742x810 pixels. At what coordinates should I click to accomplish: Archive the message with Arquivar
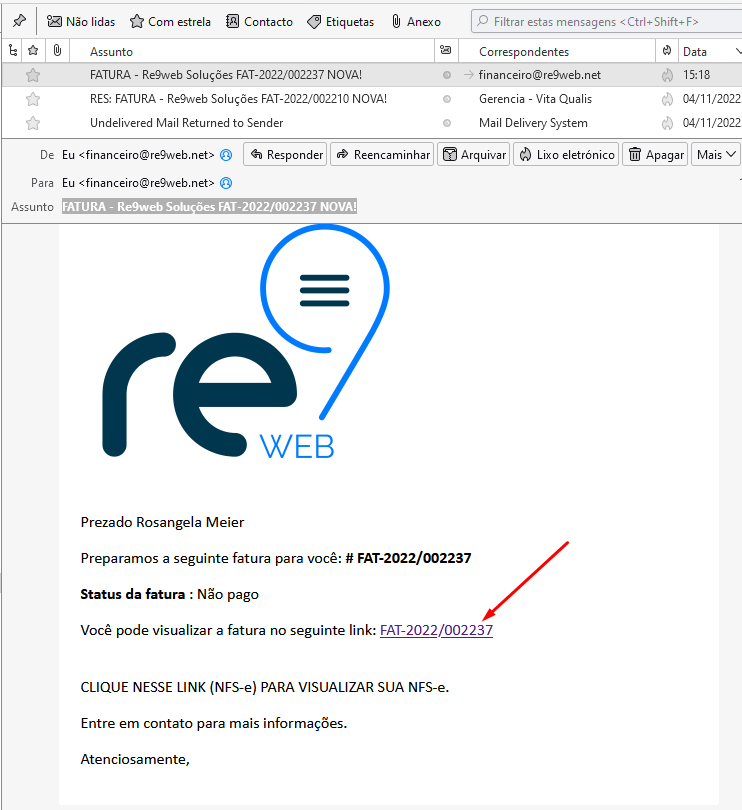(474, 154)
